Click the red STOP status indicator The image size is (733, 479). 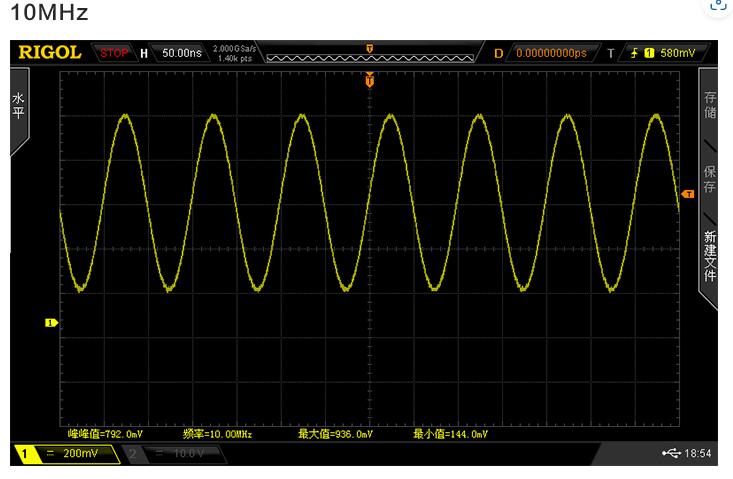pos(114,53)
